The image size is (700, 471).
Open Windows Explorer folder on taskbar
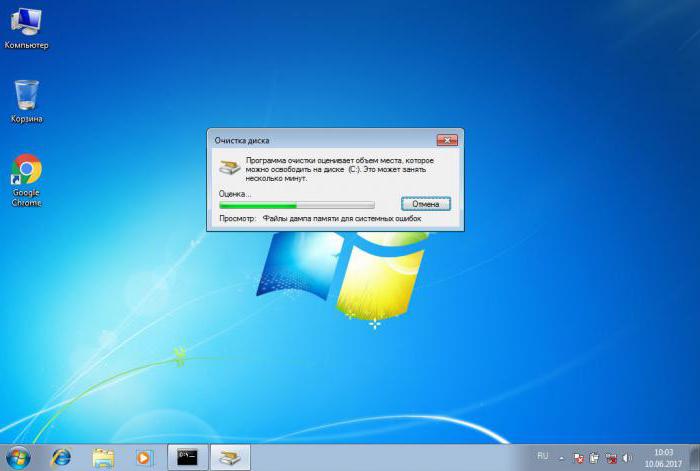point(103,458)
